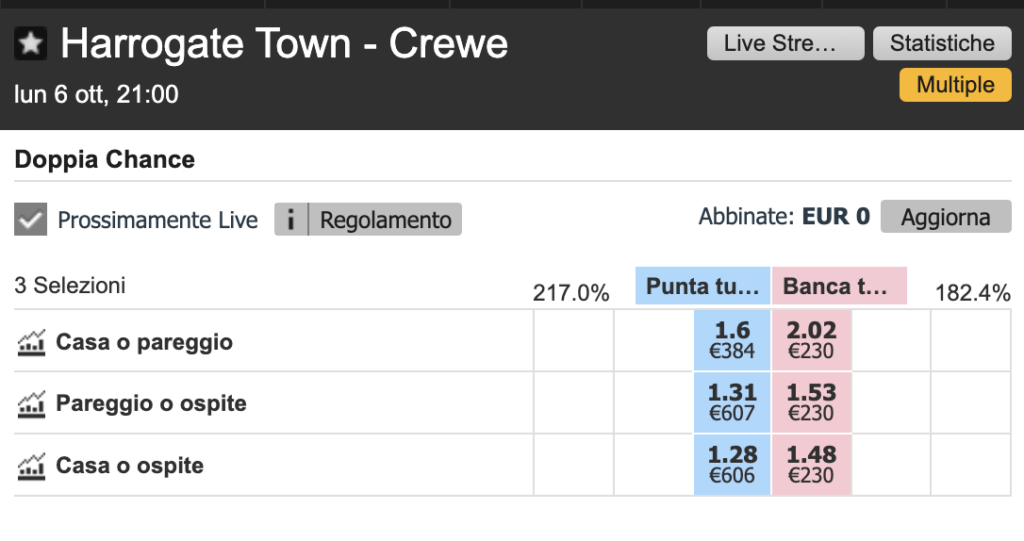Click the Banca tutto column header
1024x541 pixels.
pyautogui.click(x=838, y=287)
